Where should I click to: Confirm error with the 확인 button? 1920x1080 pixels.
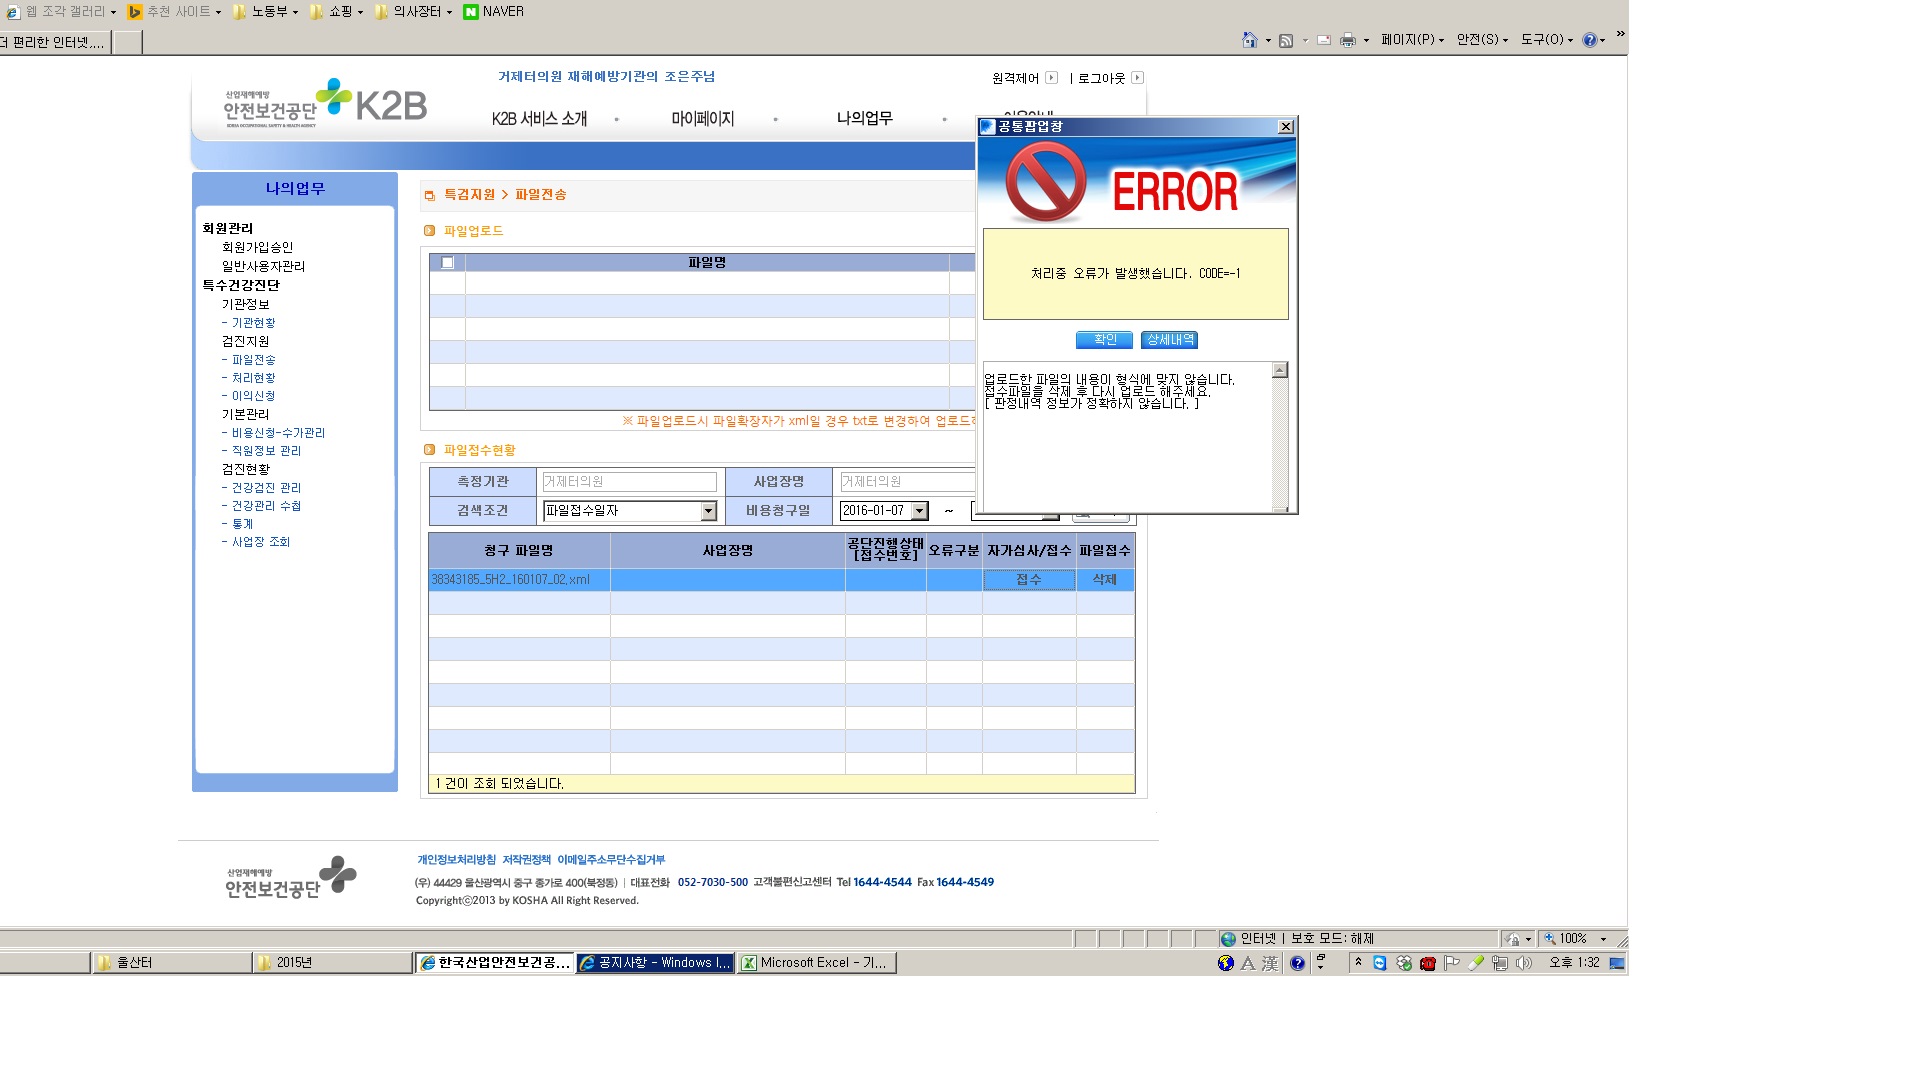pos(1104,340)
